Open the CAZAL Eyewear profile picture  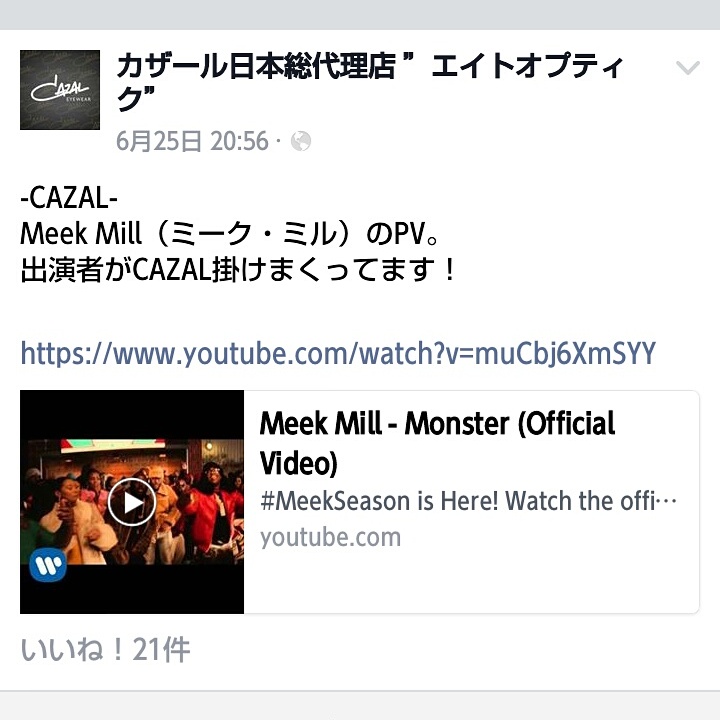[60, 90]
